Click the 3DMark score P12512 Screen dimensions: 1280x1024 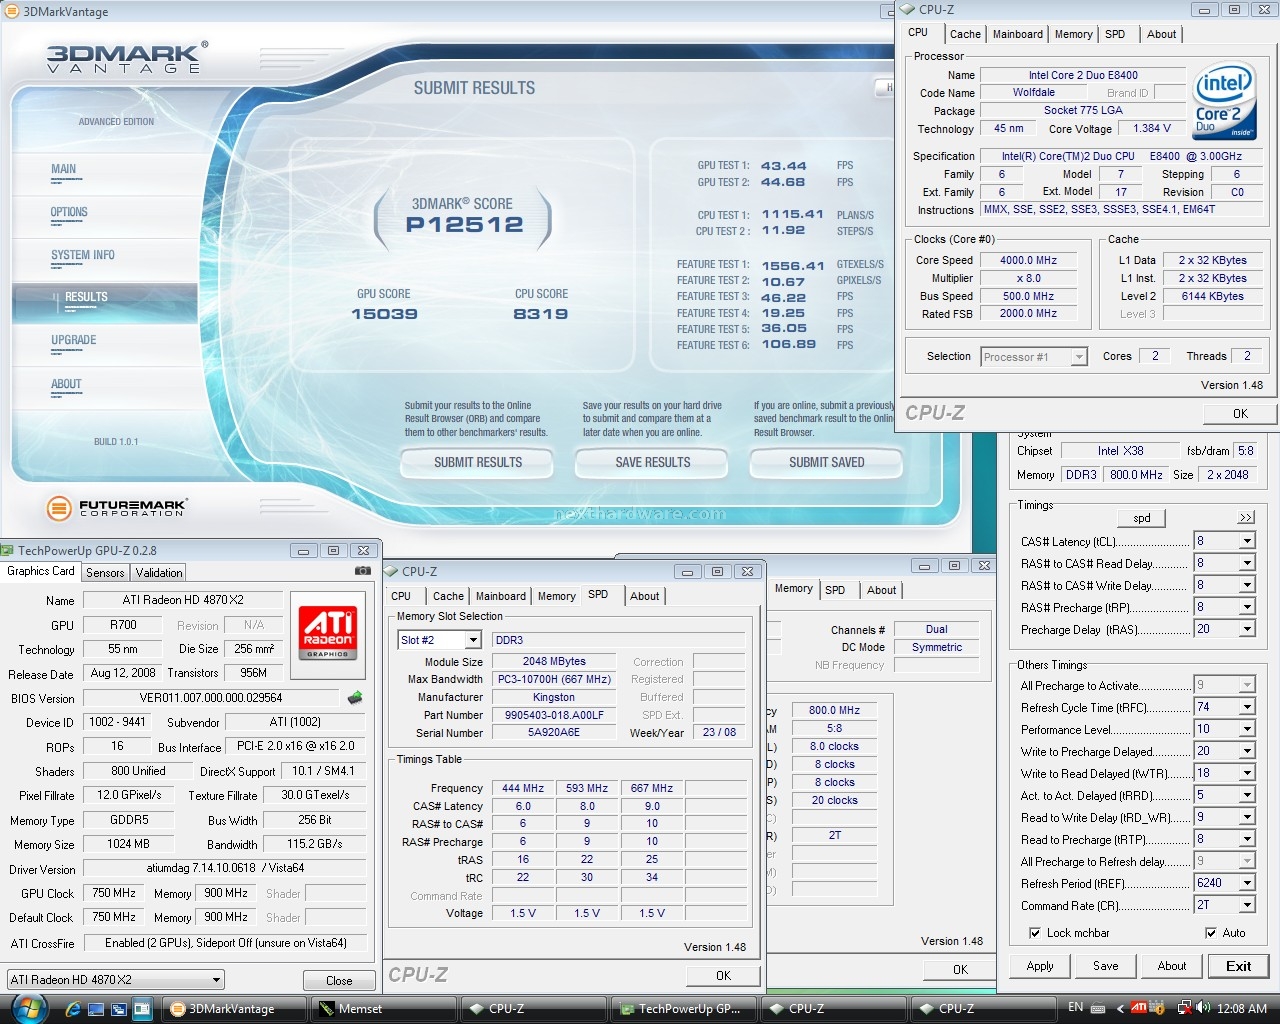pyautogui.click(x=465, y=225)
